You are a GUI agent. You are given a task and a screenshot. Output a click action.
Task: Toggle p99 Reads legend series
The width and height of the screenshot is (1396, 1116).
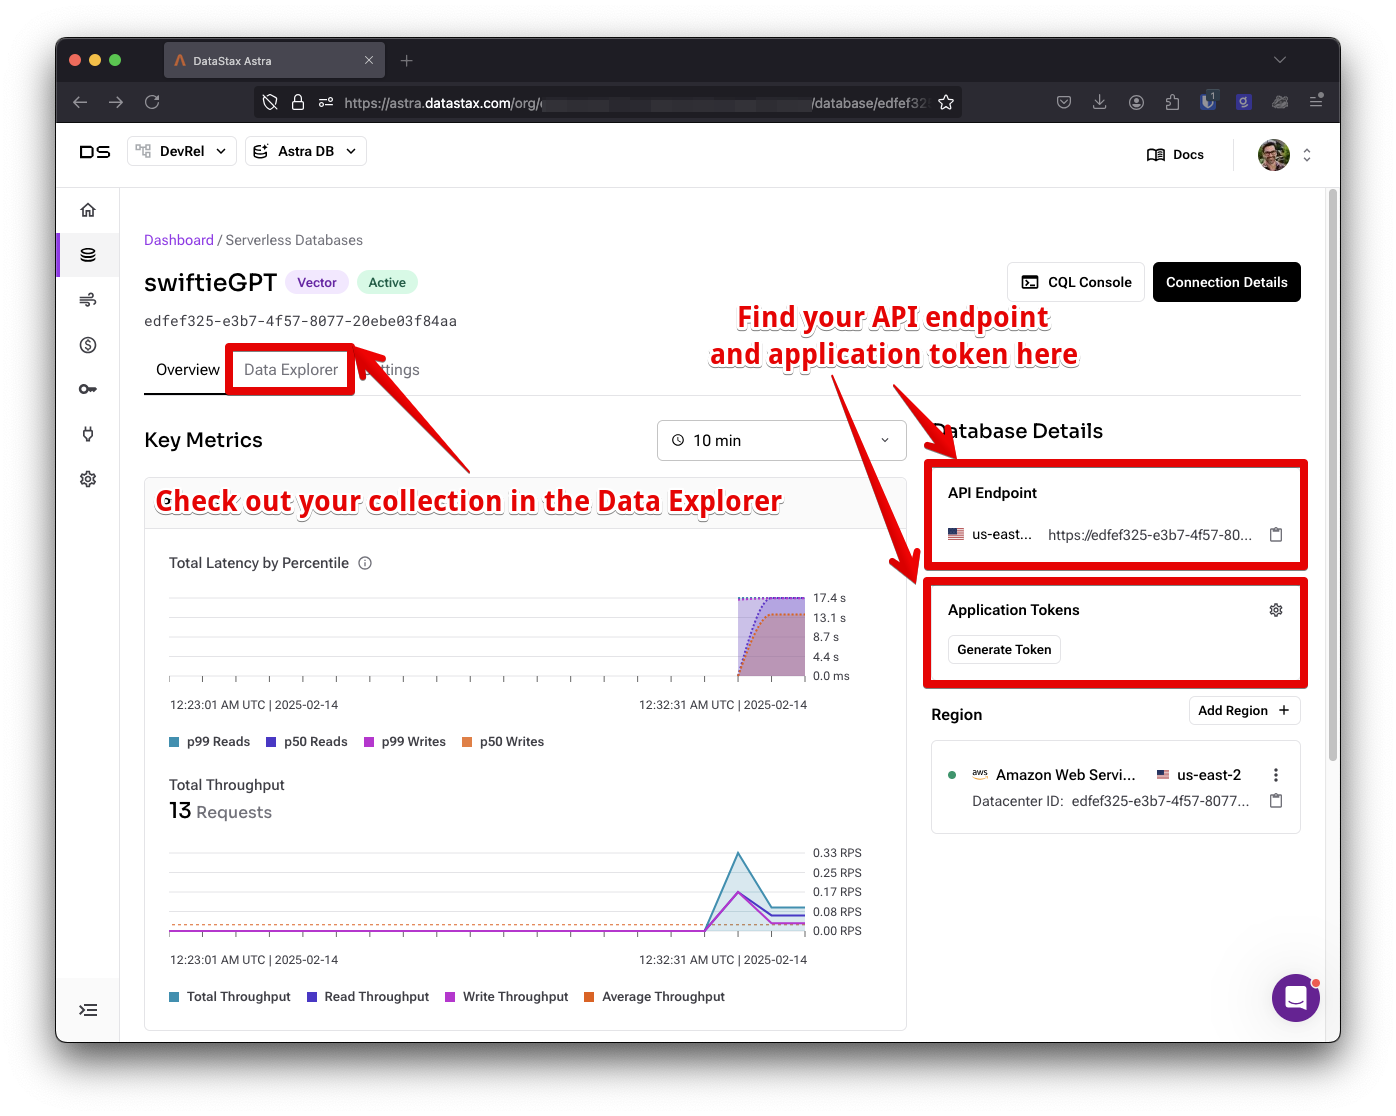pos(210,742)
